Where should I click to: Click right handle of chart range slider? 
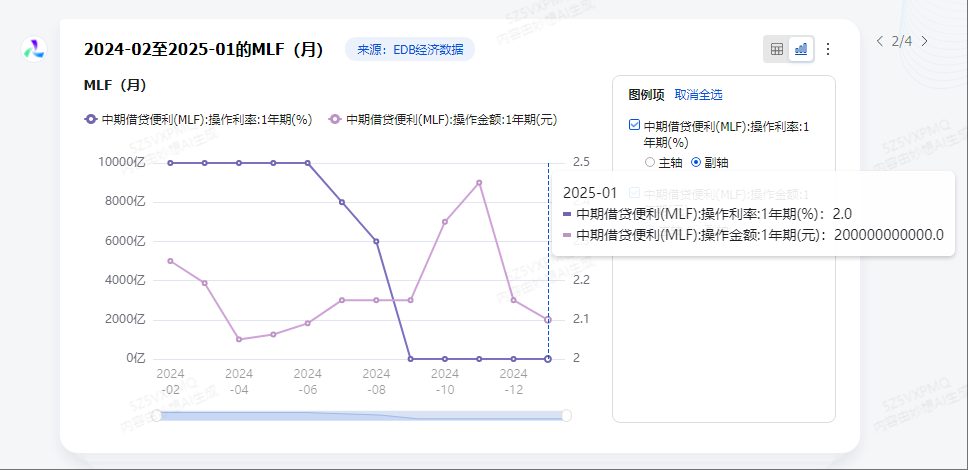click(x=566, y=415)
